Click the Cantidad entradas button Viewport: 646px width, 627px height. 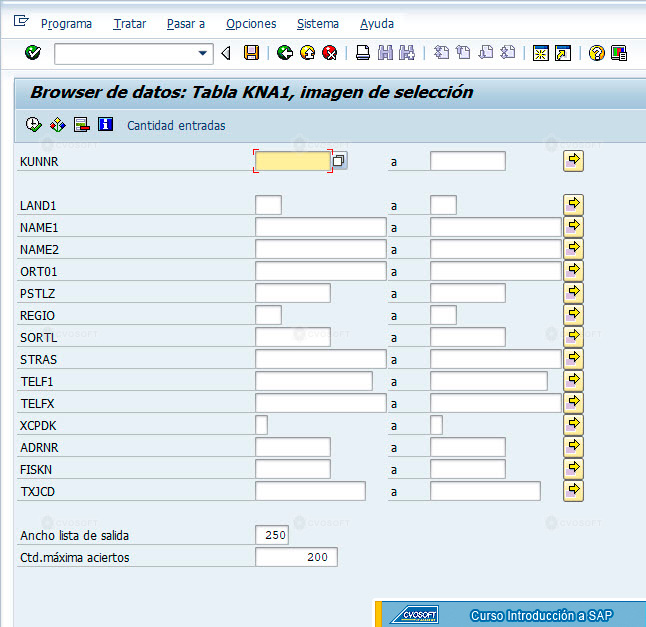176,125
